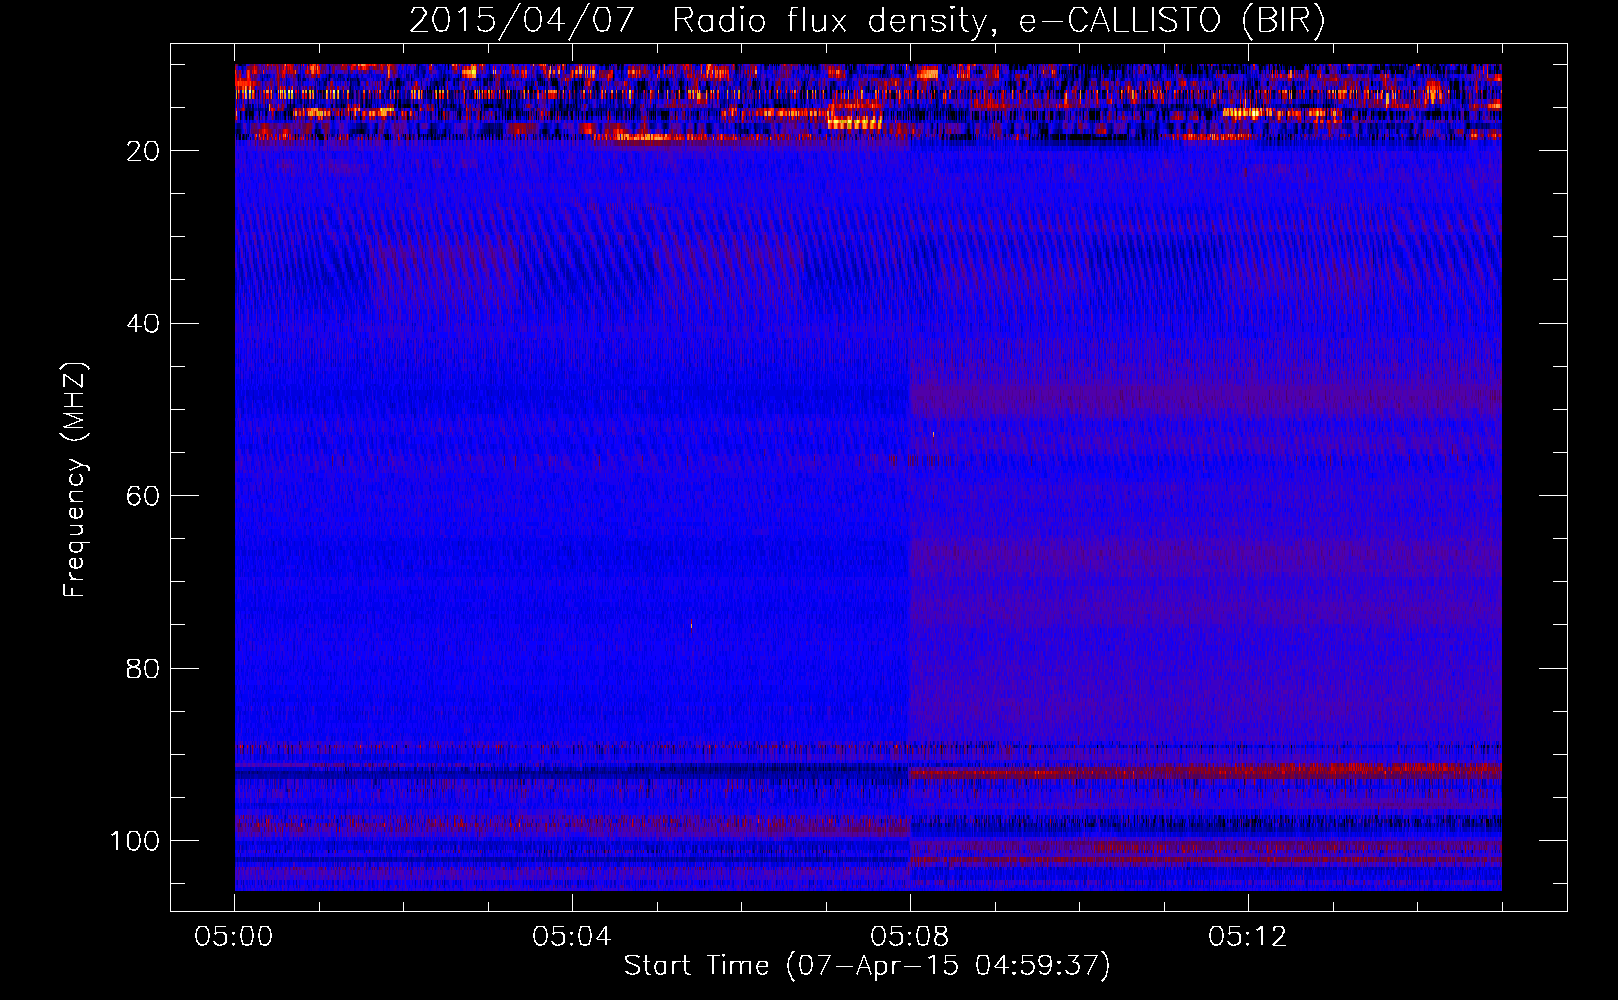Viewport: 1618px width, 1000px height.
Task: Click the '80' frequency tick label
Action: [x=144, y=669]
